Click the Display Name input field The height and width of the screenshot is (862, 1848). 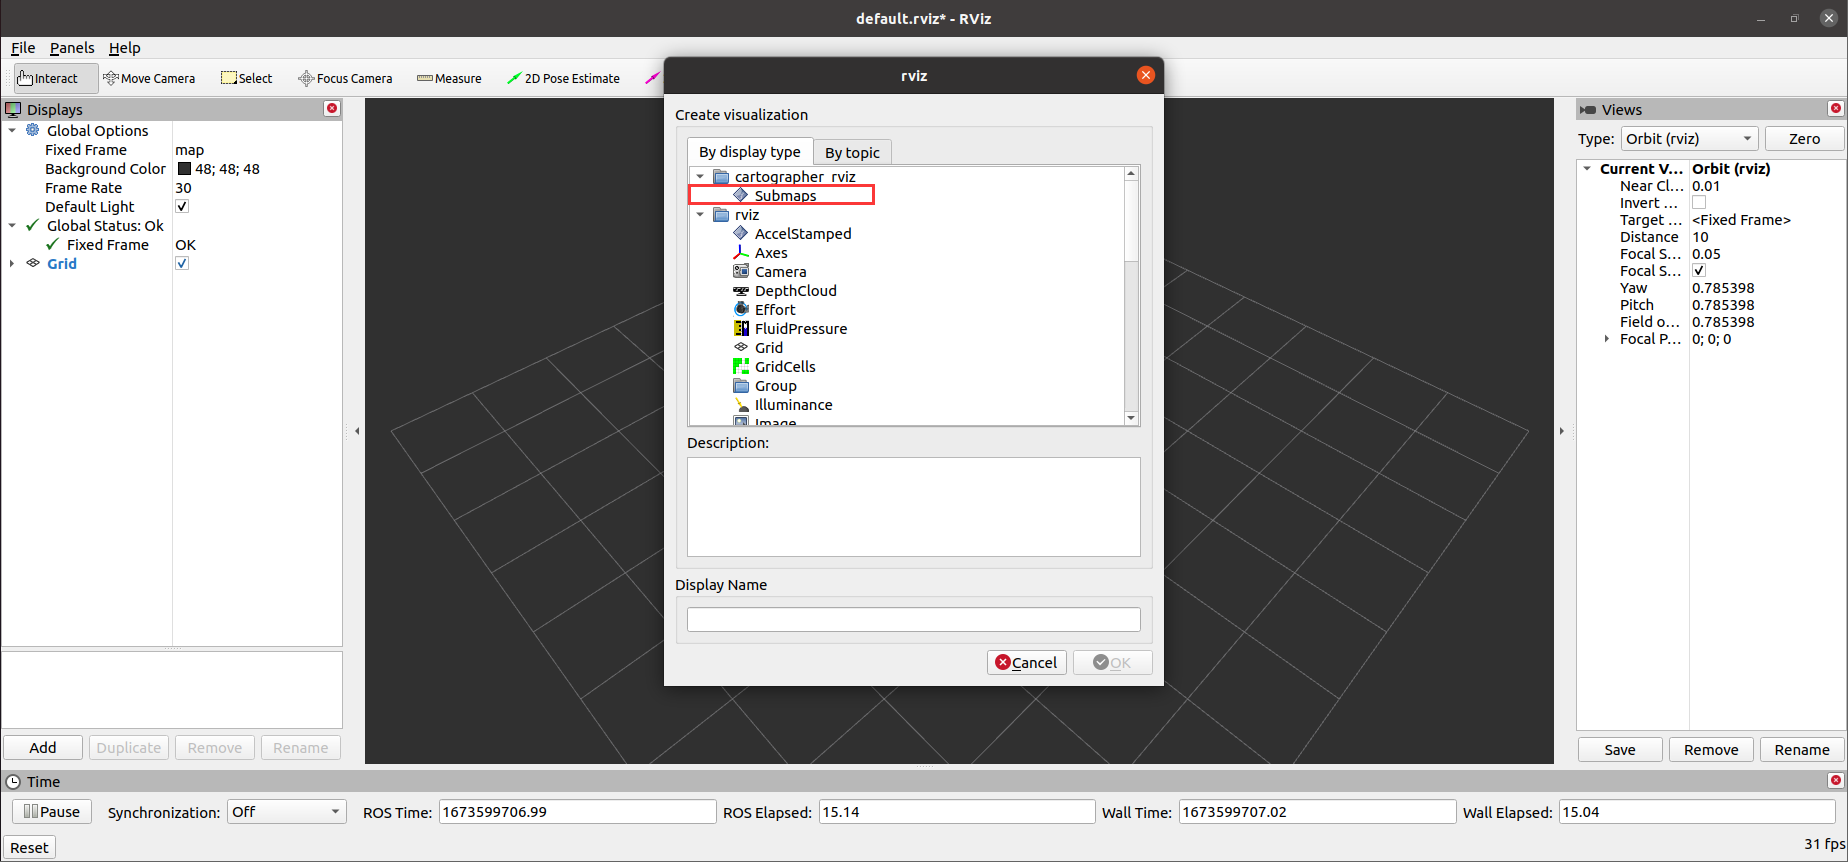(913, 619)
